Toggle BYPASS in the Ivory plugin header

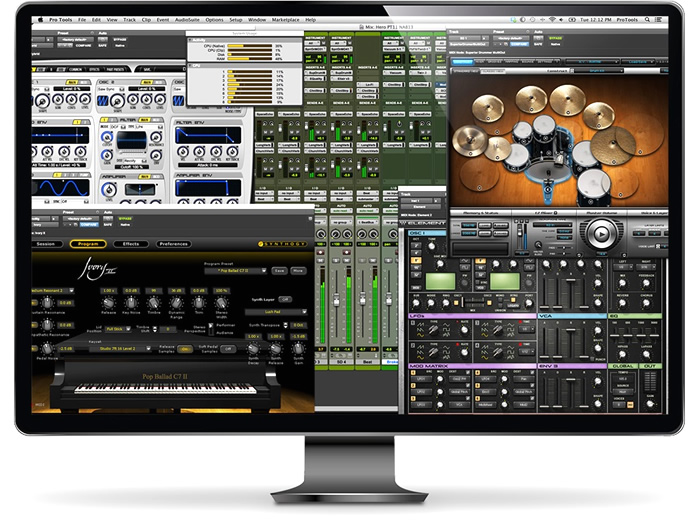(x=125, y=219)
